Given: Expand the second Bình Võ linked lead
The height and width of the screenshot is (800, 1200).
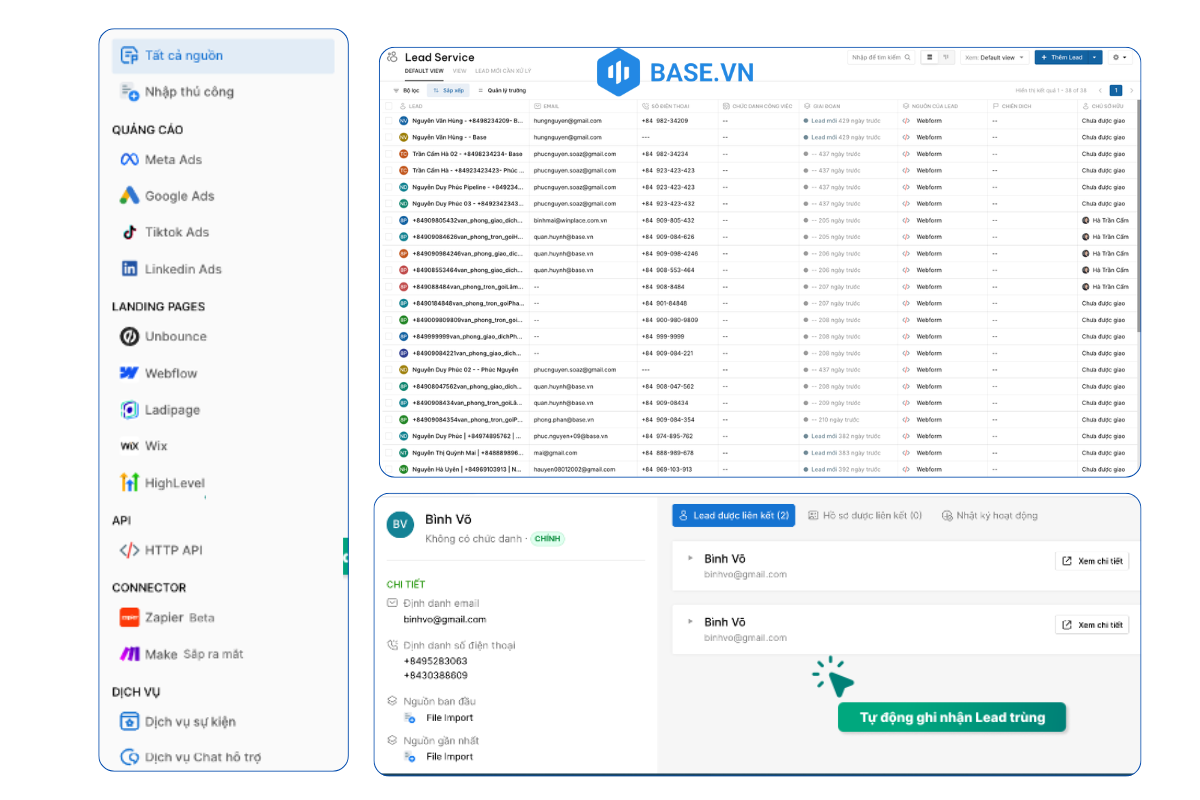Looking at the screenshot, I should click(690, 622).
